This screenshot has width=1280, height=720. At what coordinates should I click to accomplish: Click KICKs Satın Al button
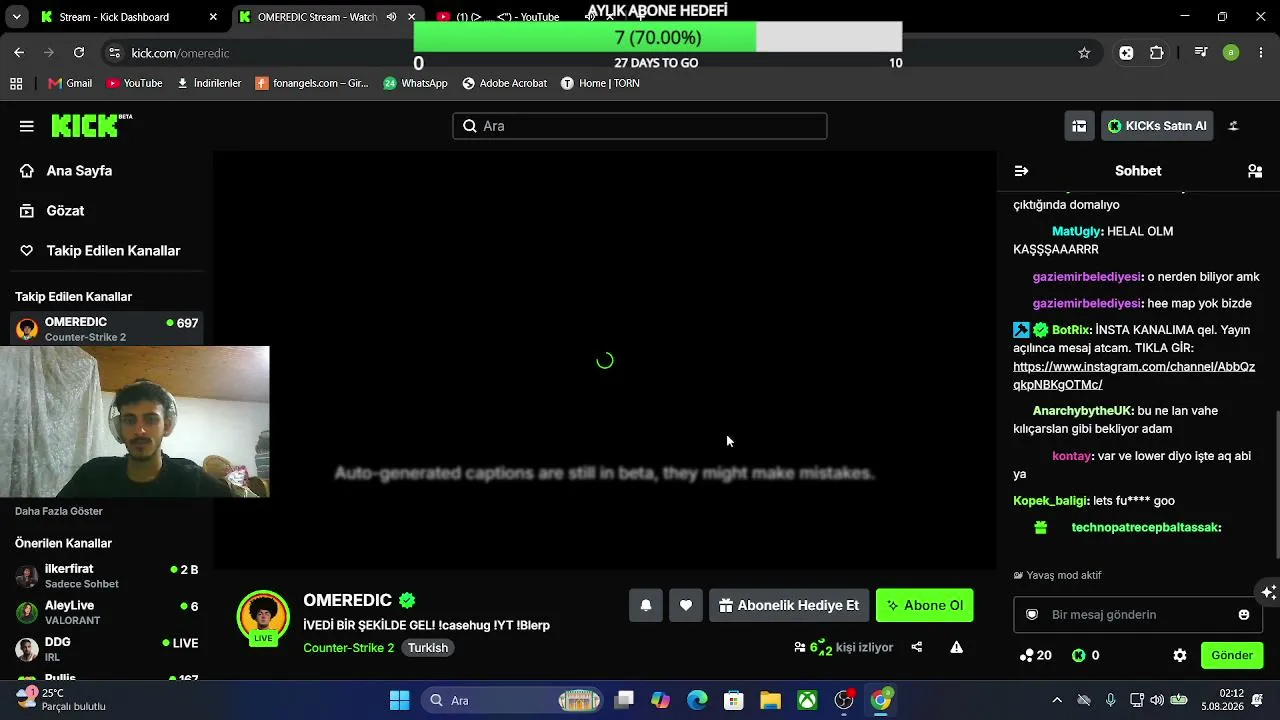[1158, 126]
